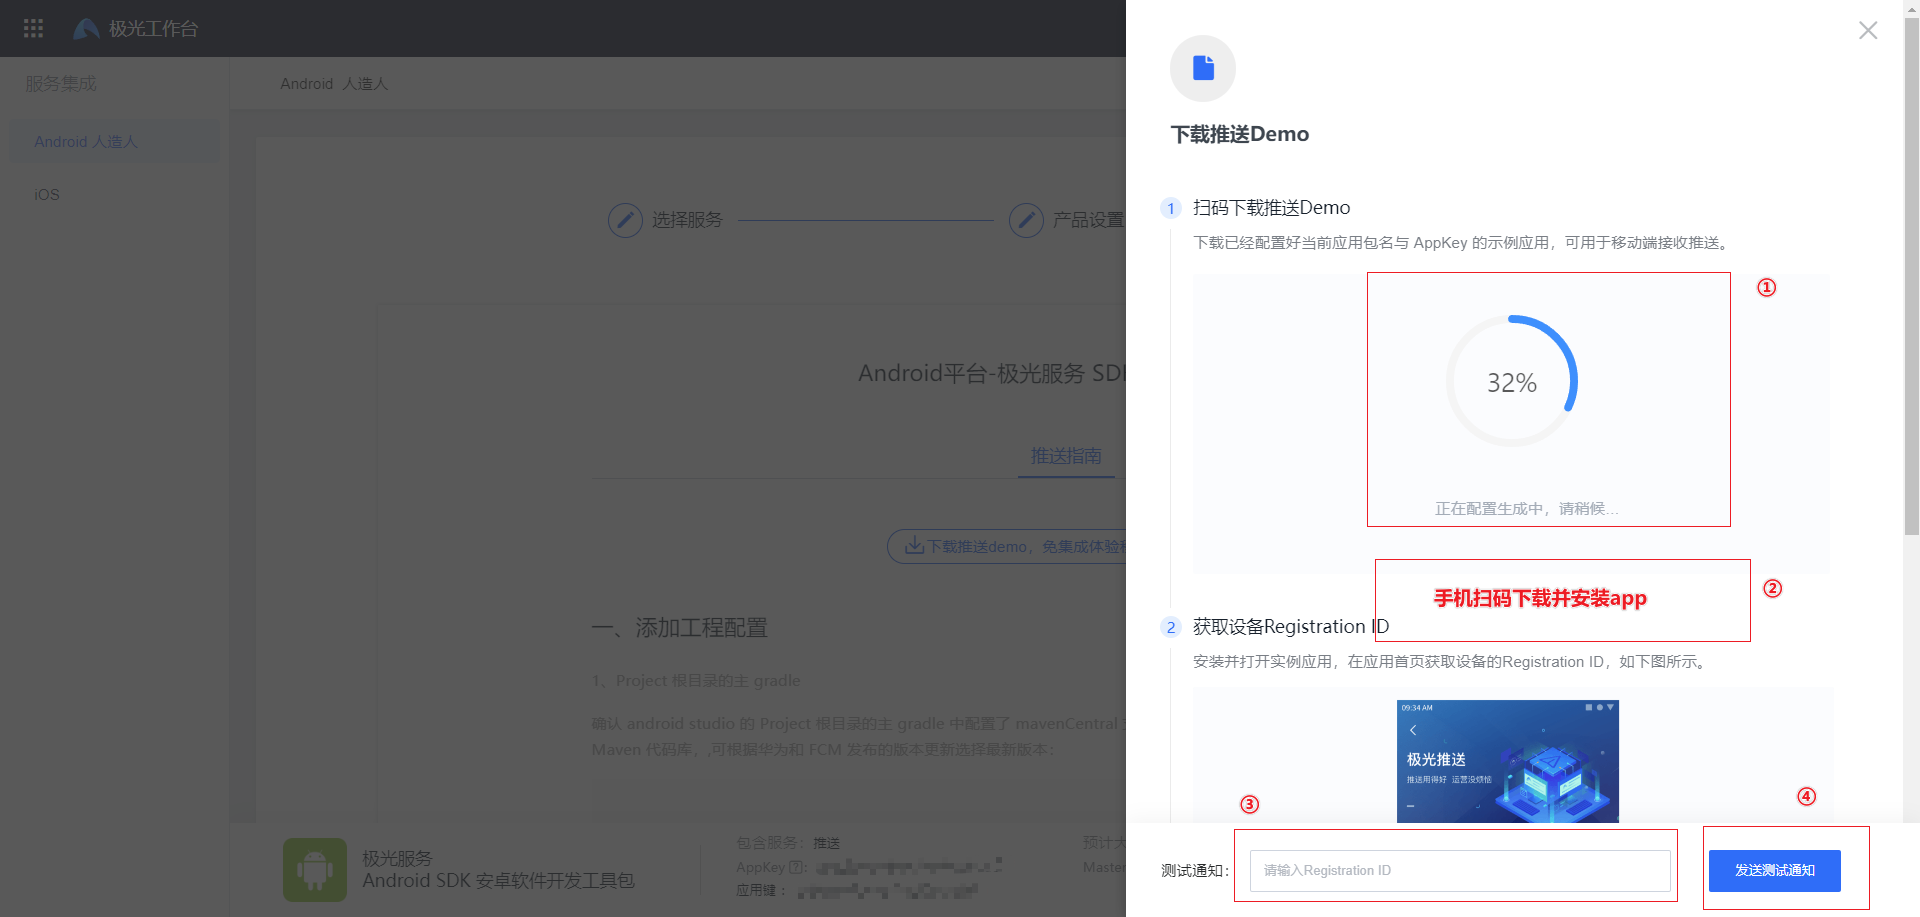Click the AppKey help question icon

click(797, 867)
